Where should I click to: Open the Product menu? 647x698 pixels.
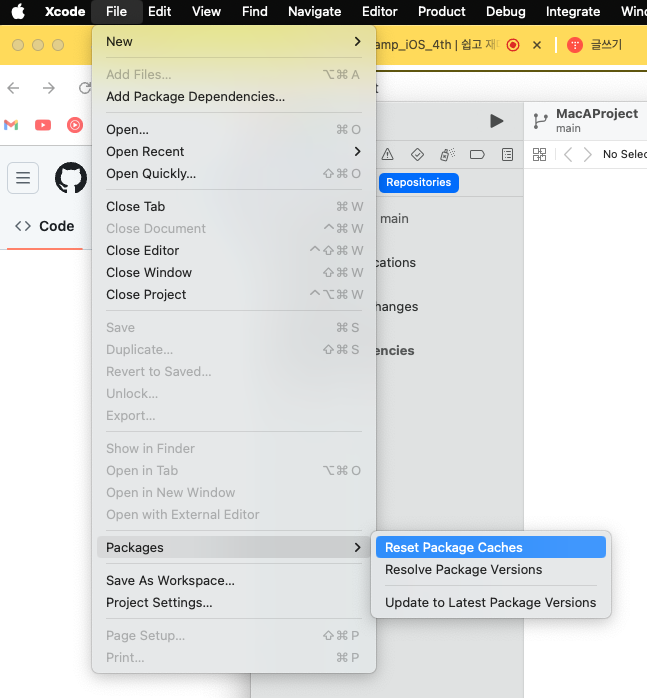[x=441, y=12]
